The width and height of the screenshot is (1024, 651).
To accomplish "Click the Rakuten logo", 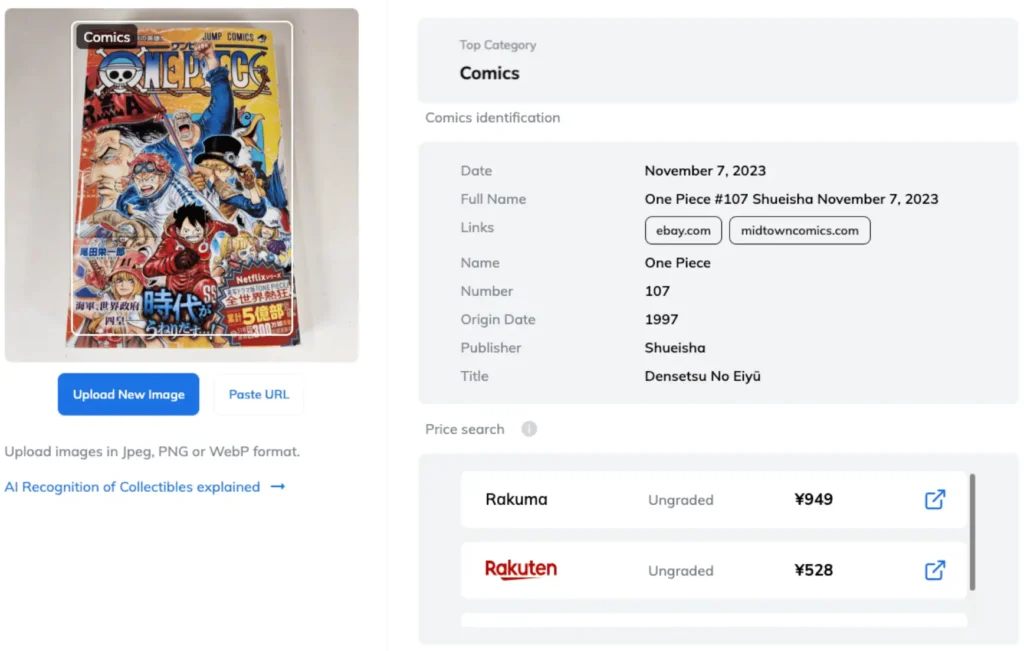I will click(520, 569).
